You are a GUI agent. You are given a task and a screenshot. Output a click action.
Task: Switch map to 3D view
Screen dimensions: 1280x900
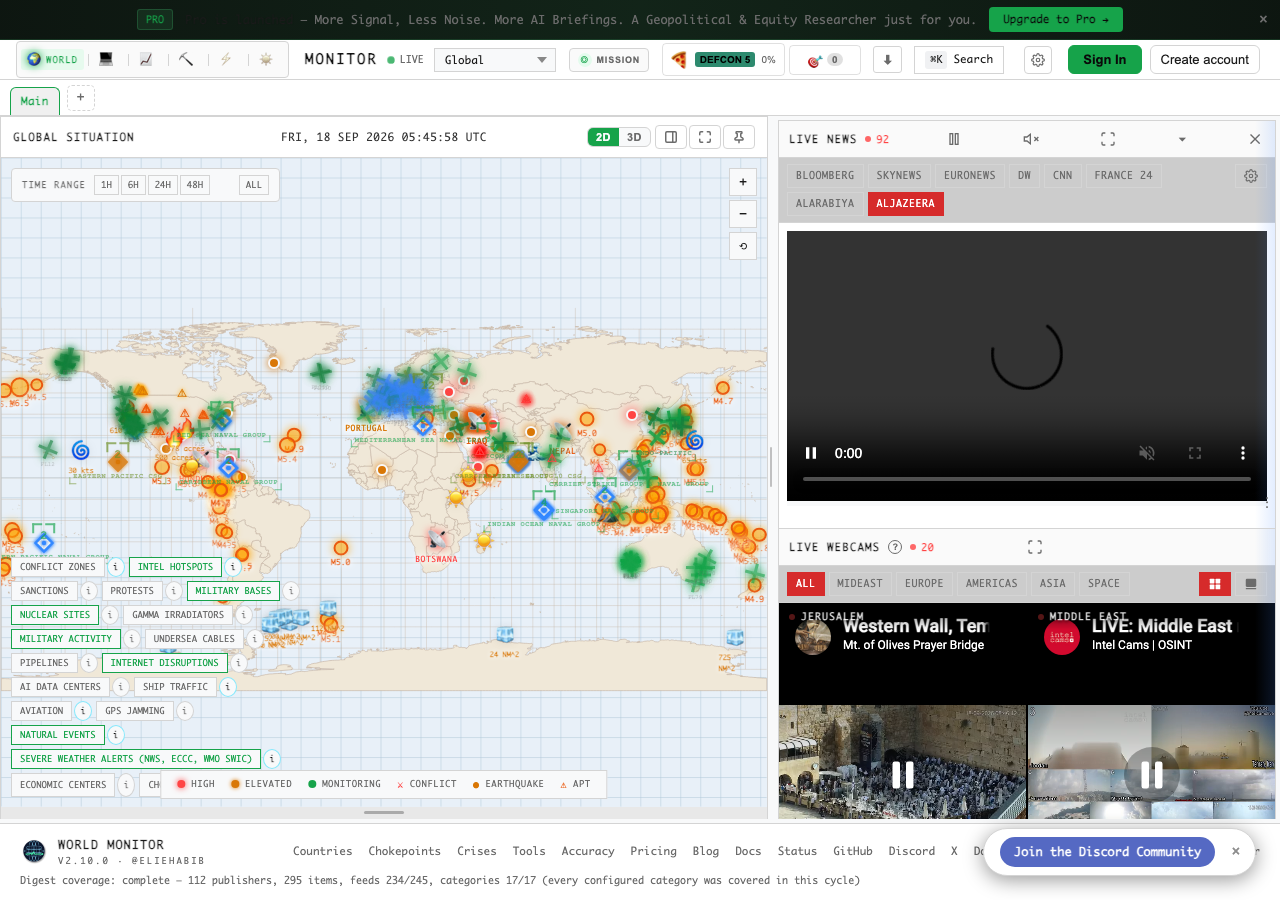point(634,137)
